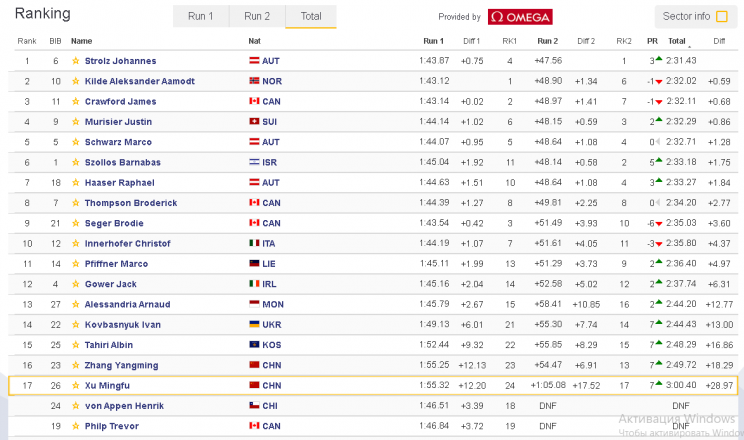Click the Name column header
The width and height of the screenshot is (744, 440).
[x=82, y=41]
